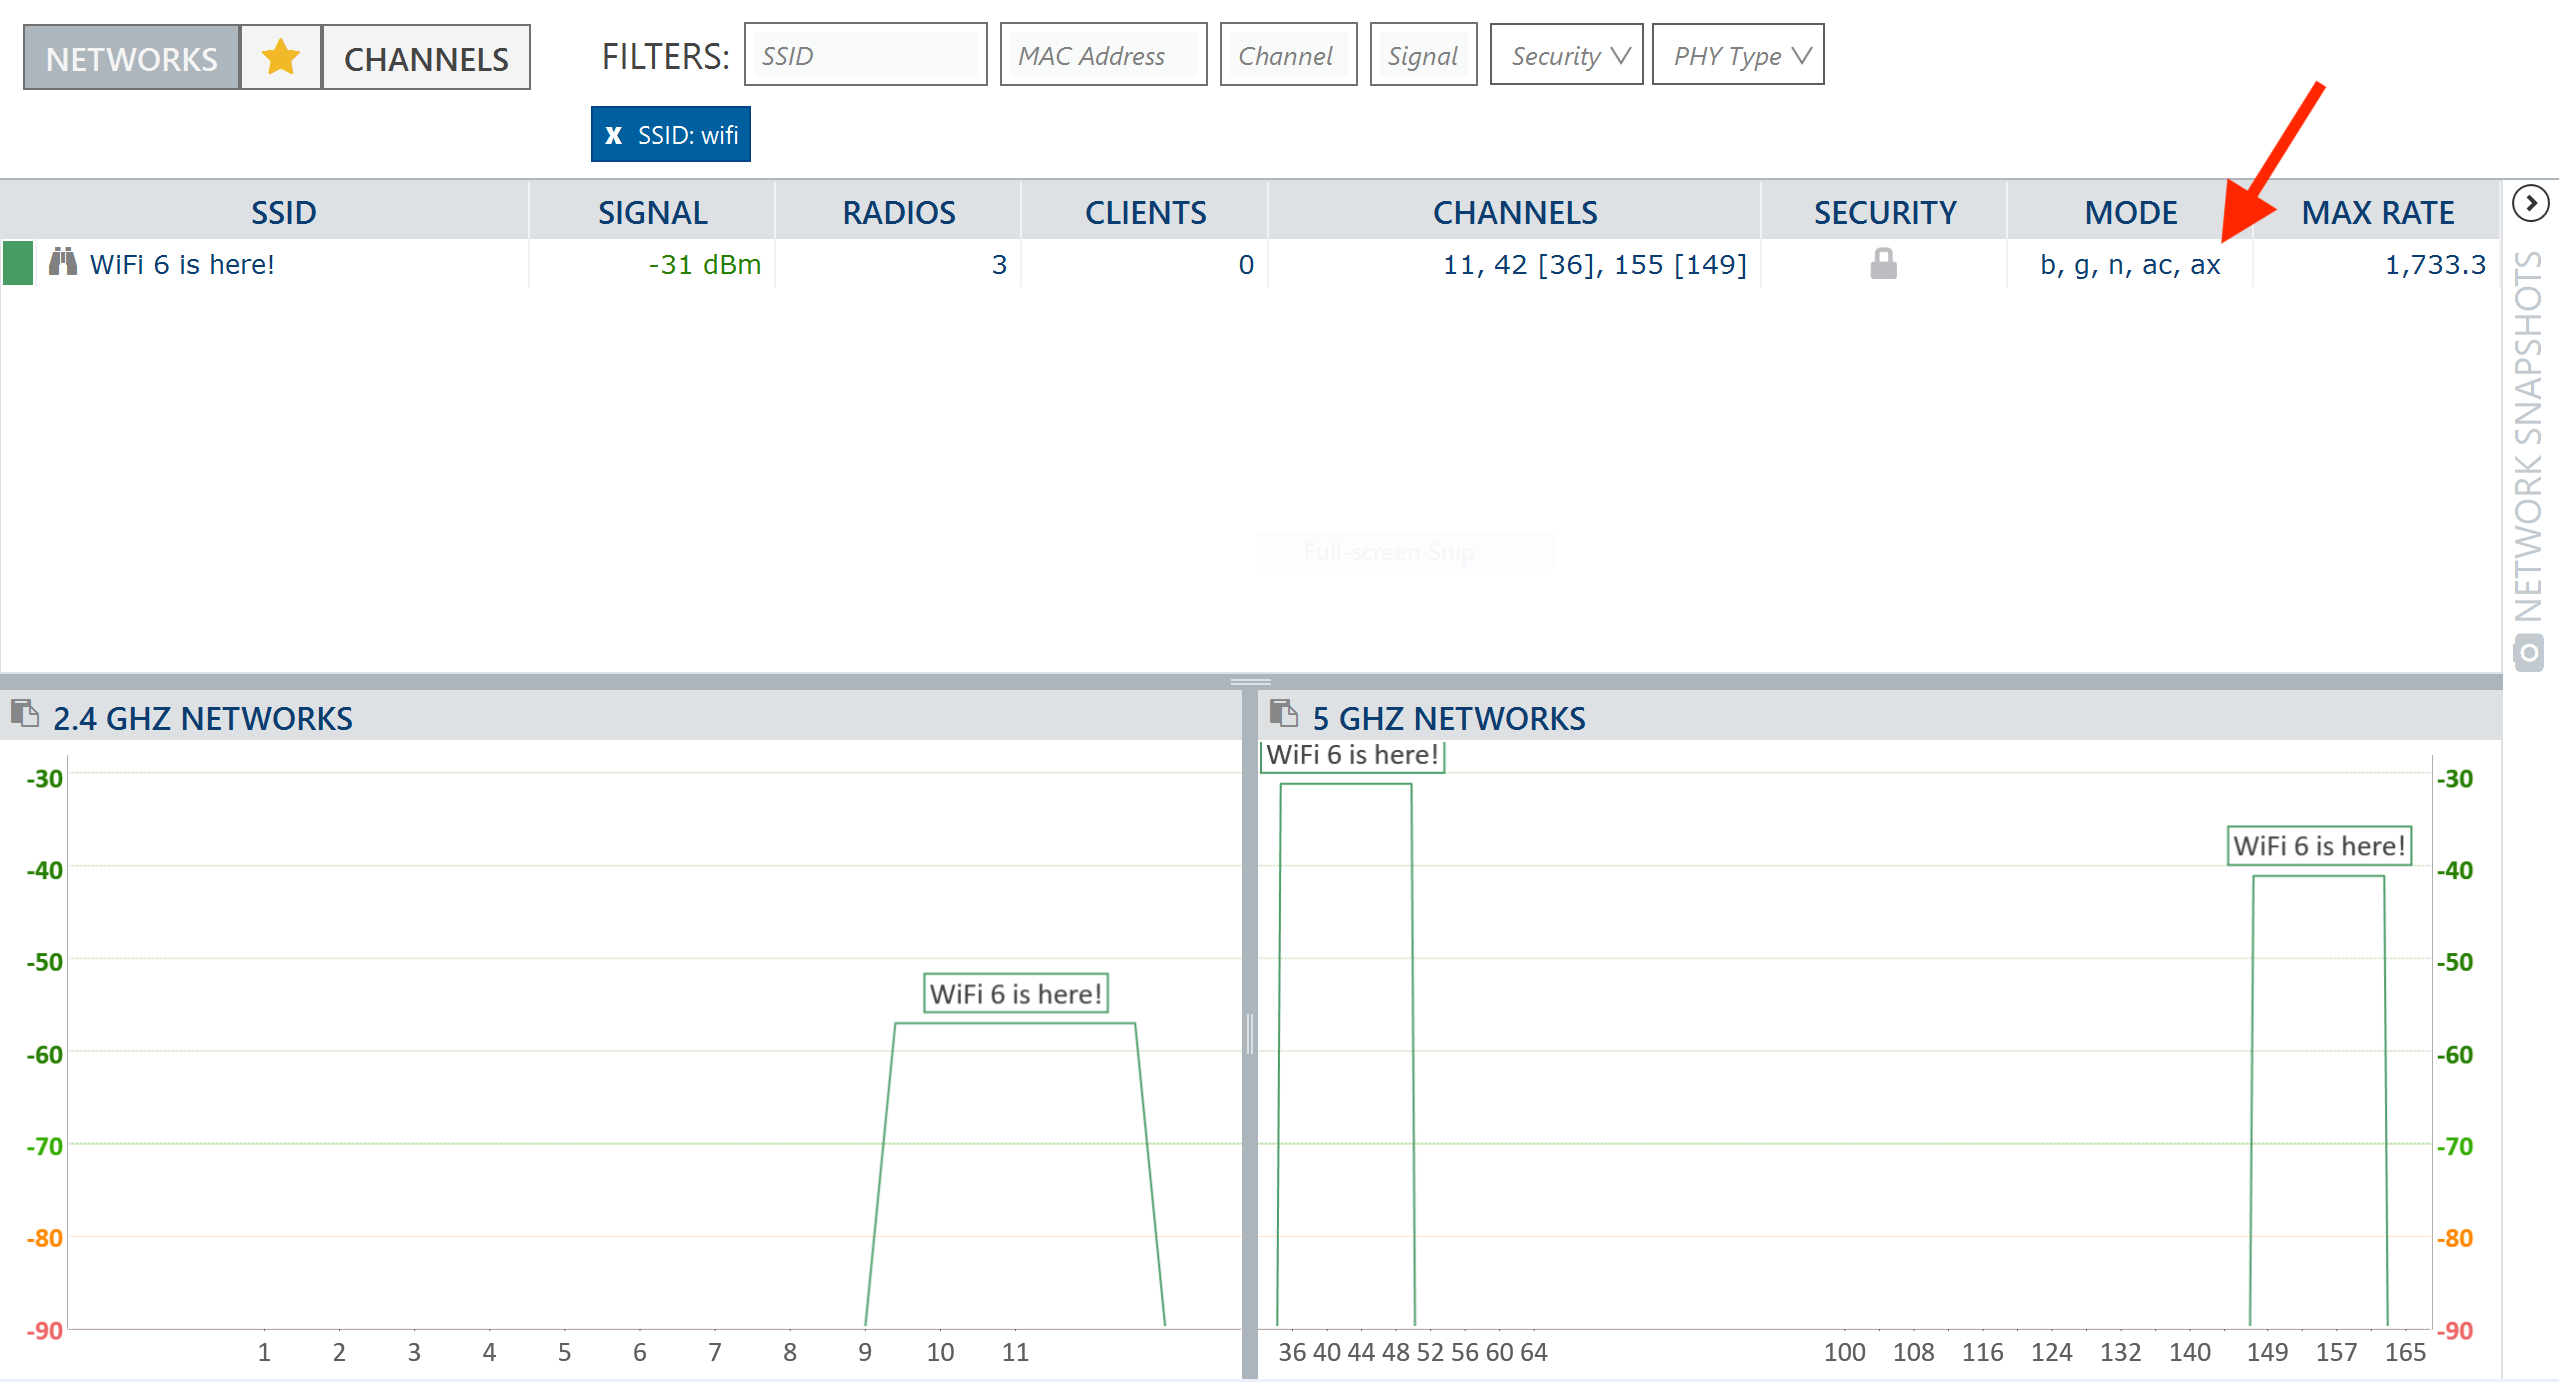
Task: Click the WiFi 6 label above channel 149 block
Action: [2319, 846]
